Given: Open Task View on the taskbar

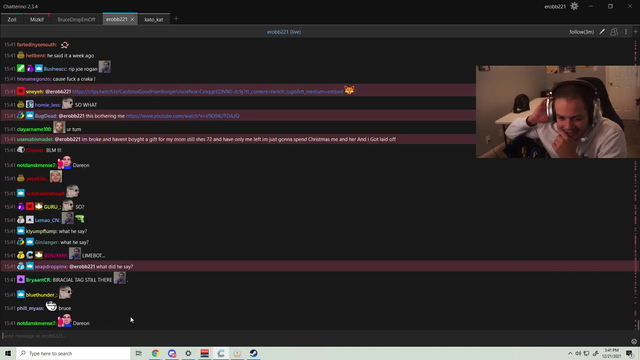Looking at the screenshot, I should click(x=138, y=353).
